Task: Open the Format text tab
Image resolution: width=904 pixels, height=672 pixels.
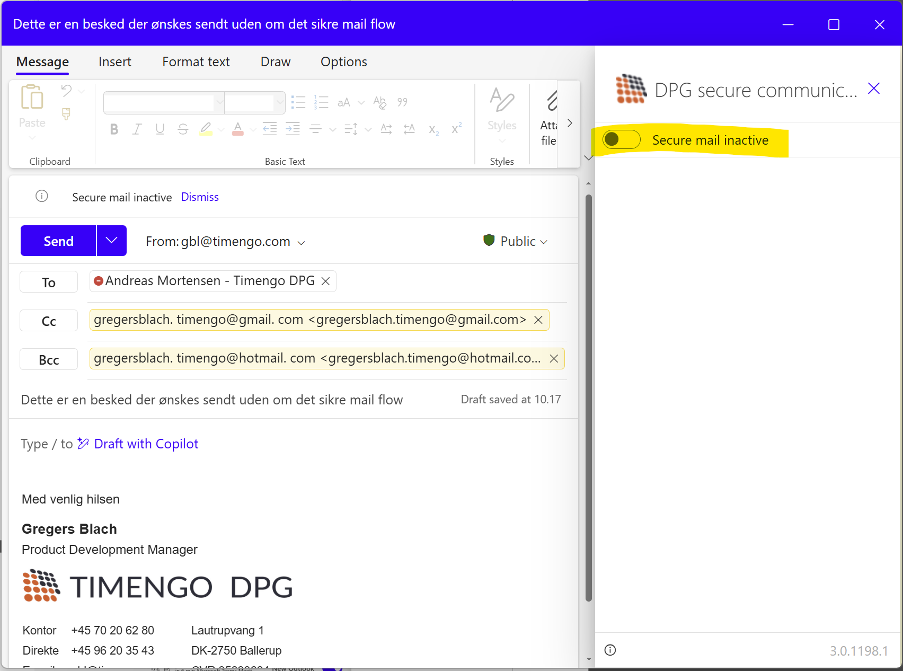Action: (x=195, y=62)
